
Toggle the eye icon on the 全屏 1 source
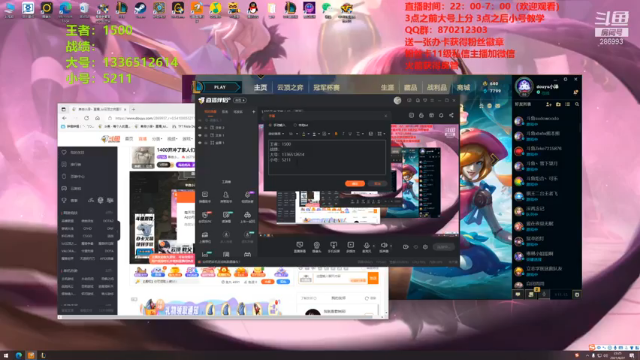(200, 143)
